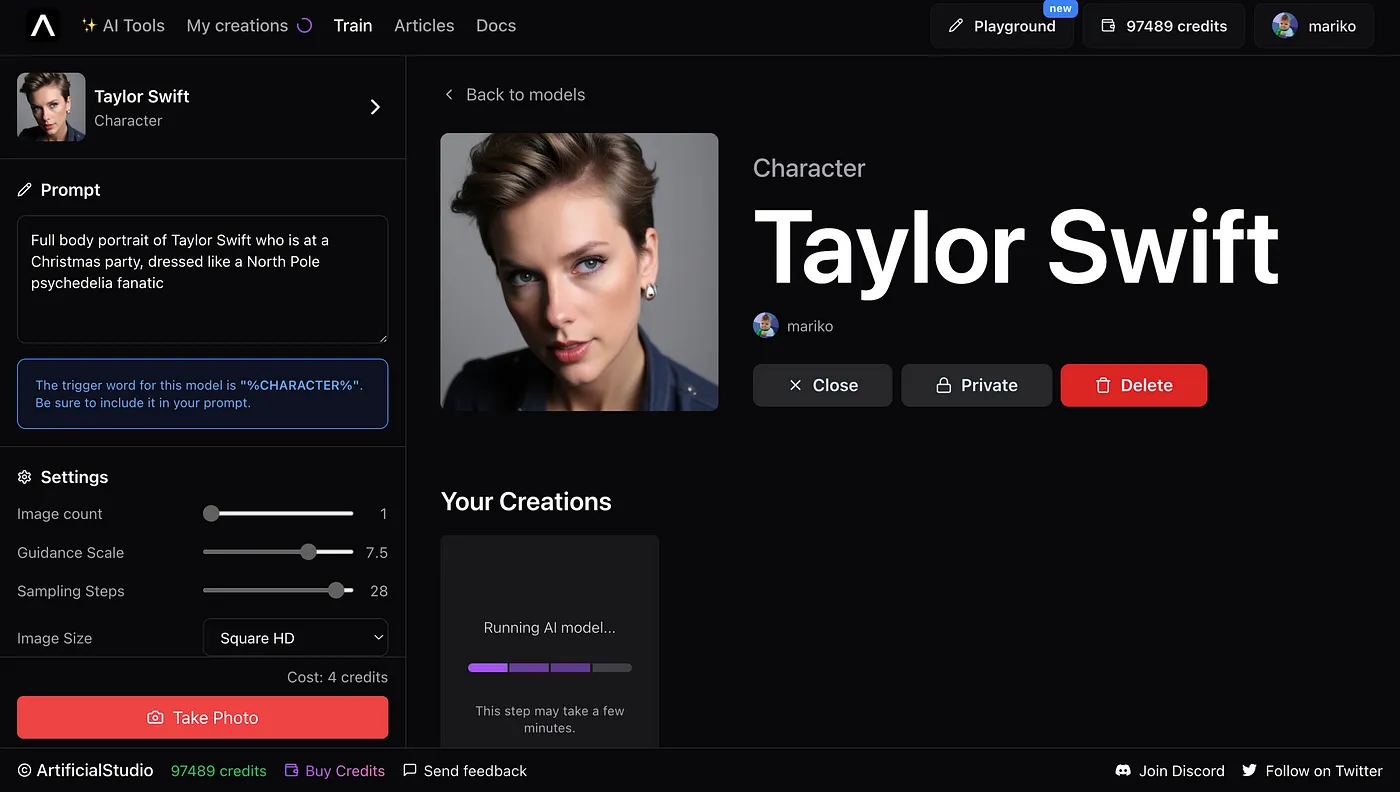Open the Train tab
This screenshot has width=1400, height=792.
pos(353,26)
